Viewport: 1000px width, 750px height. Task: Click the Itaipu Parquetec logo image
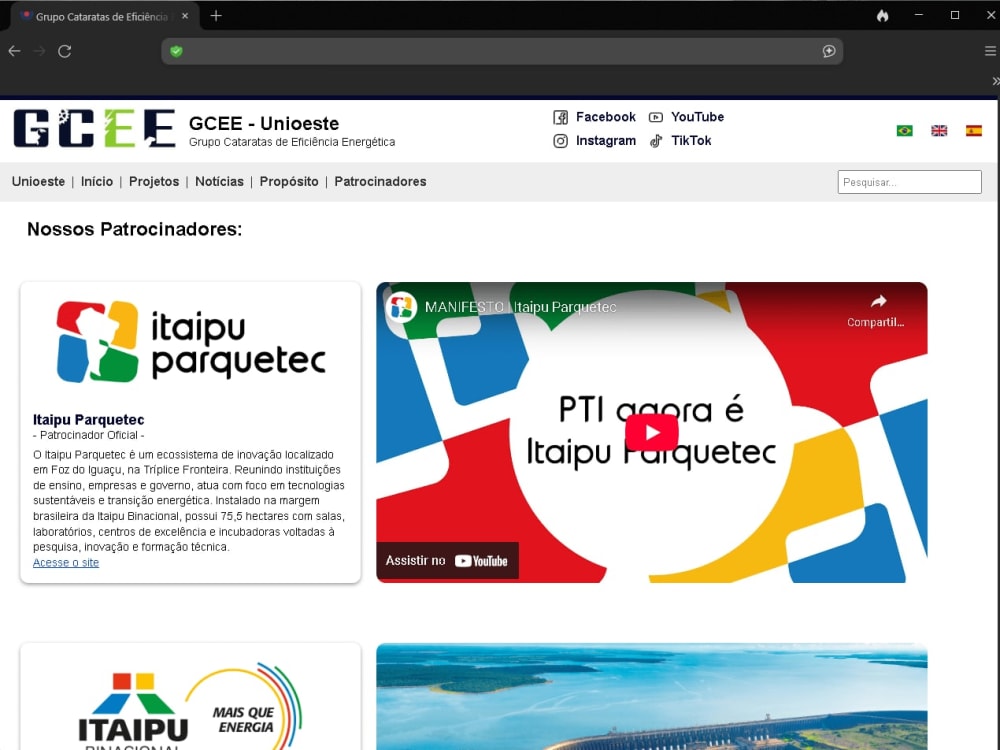pos(191,341)
